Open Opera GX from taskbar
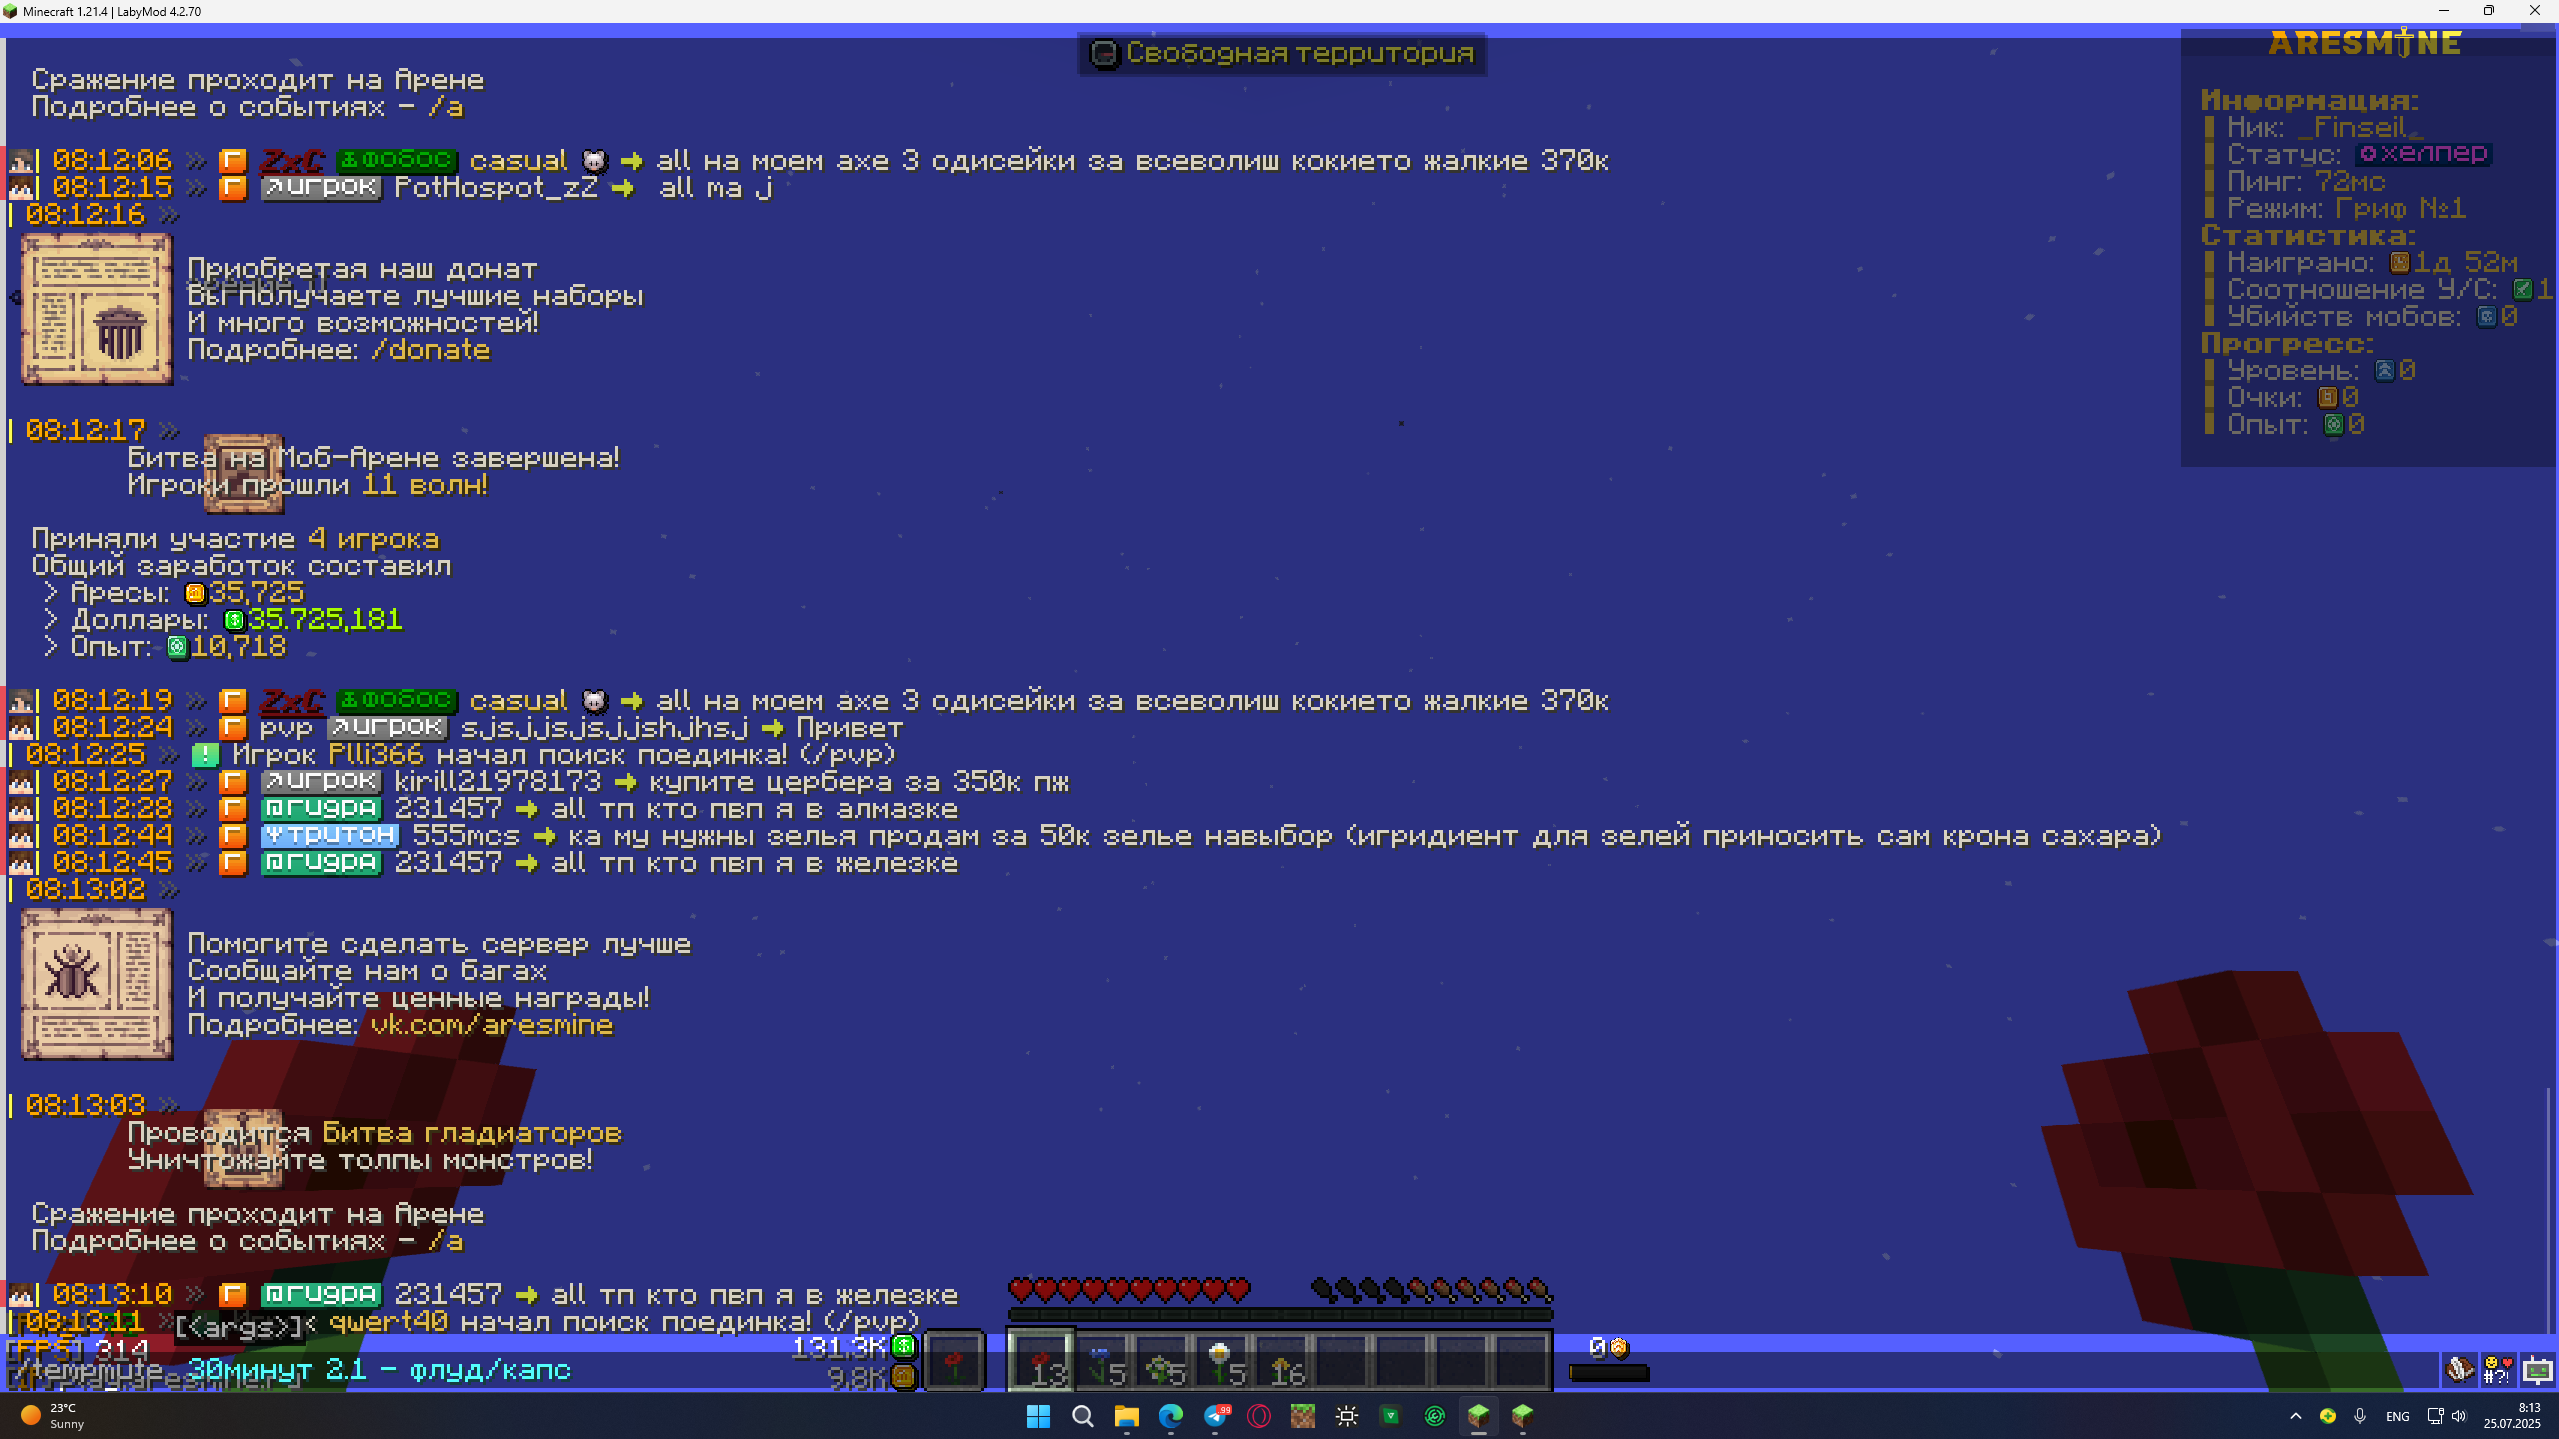 (1259, 1416)
